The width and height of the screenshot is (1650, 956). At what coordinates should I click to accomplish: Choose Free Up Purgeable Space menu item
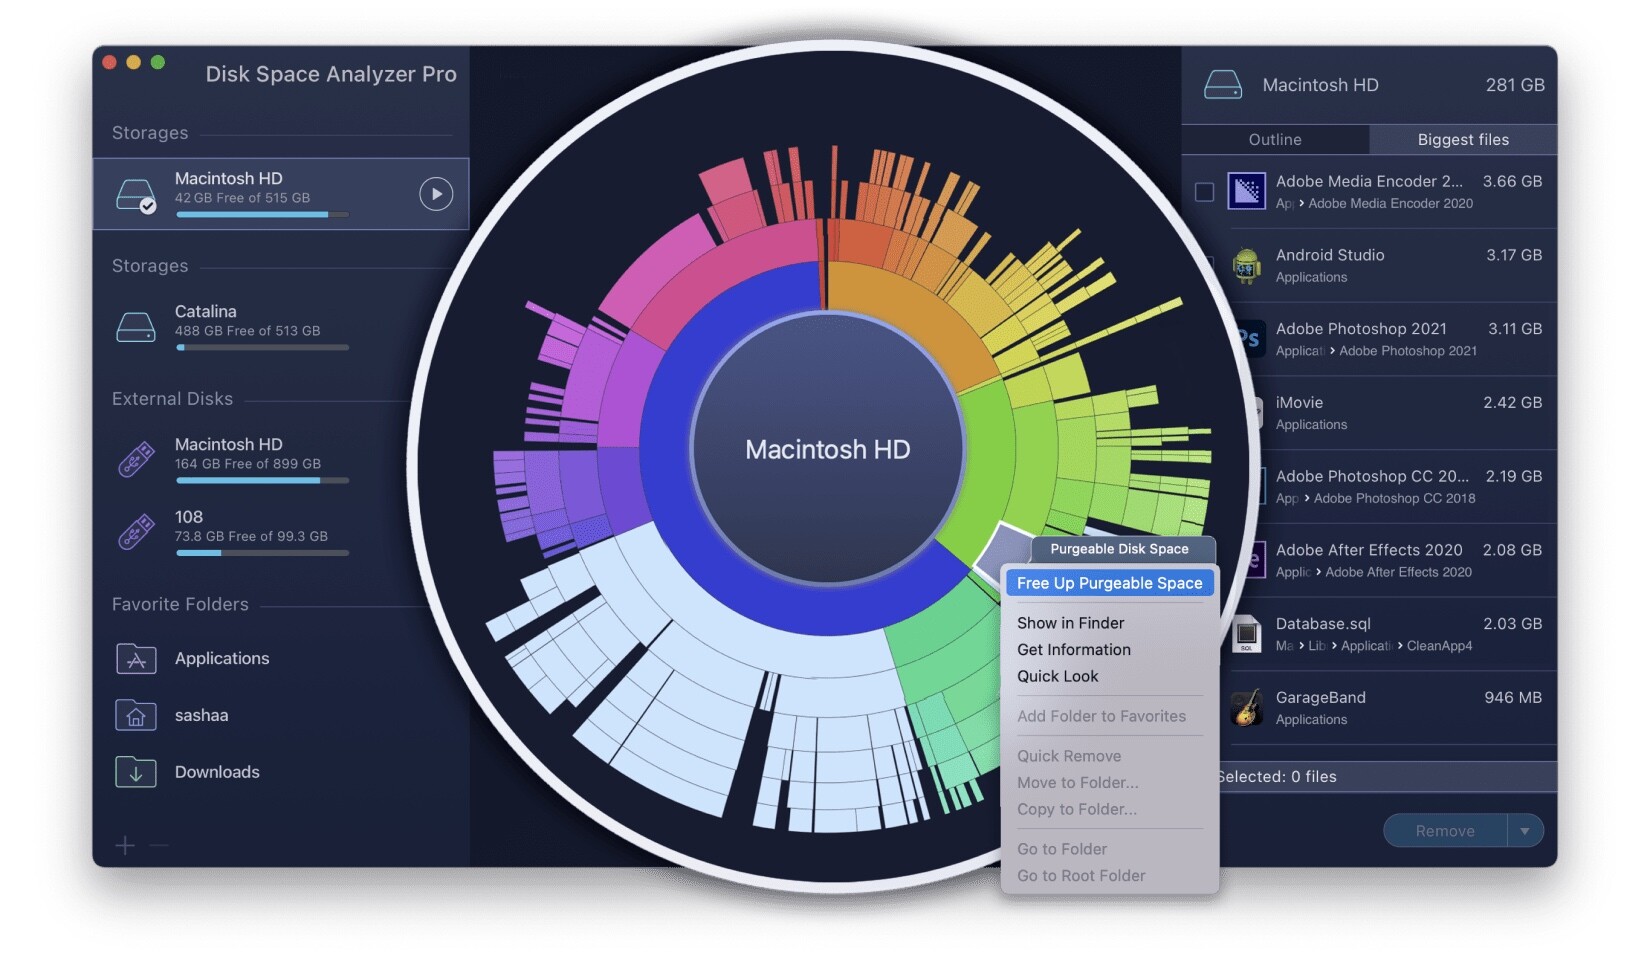pos(1109,583)
